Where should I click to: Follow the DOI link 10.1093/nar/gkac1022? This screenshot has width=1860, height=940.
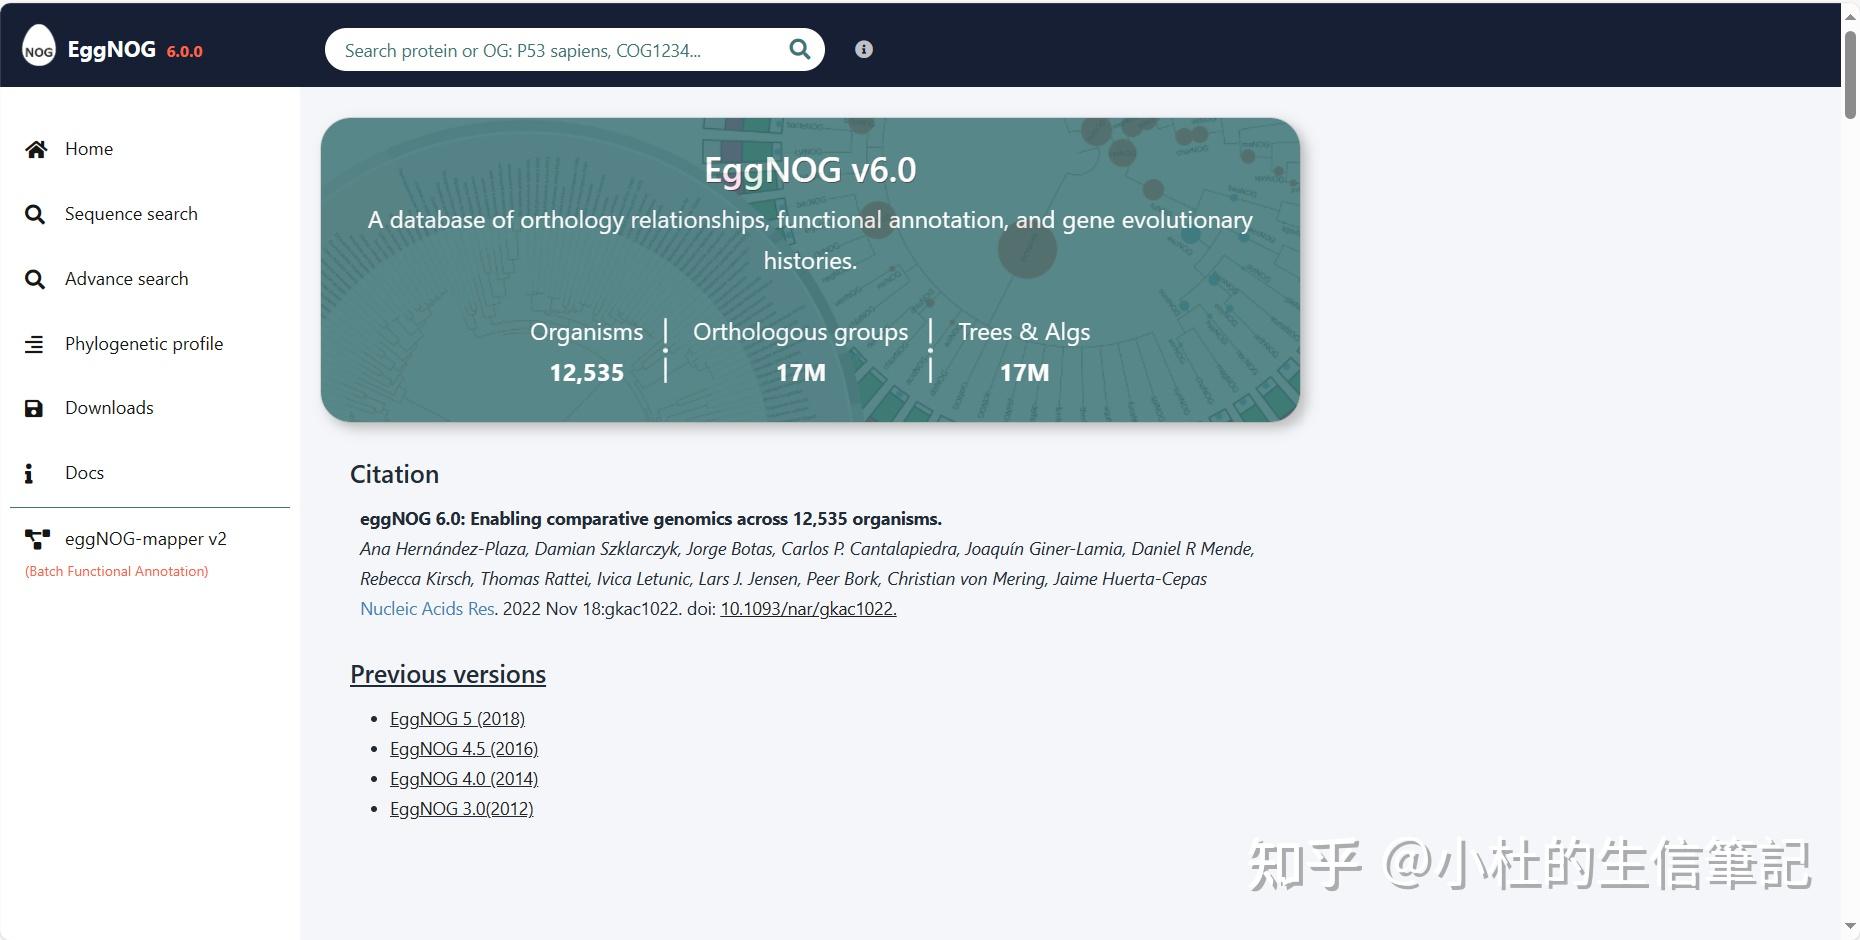pos(807,608)
